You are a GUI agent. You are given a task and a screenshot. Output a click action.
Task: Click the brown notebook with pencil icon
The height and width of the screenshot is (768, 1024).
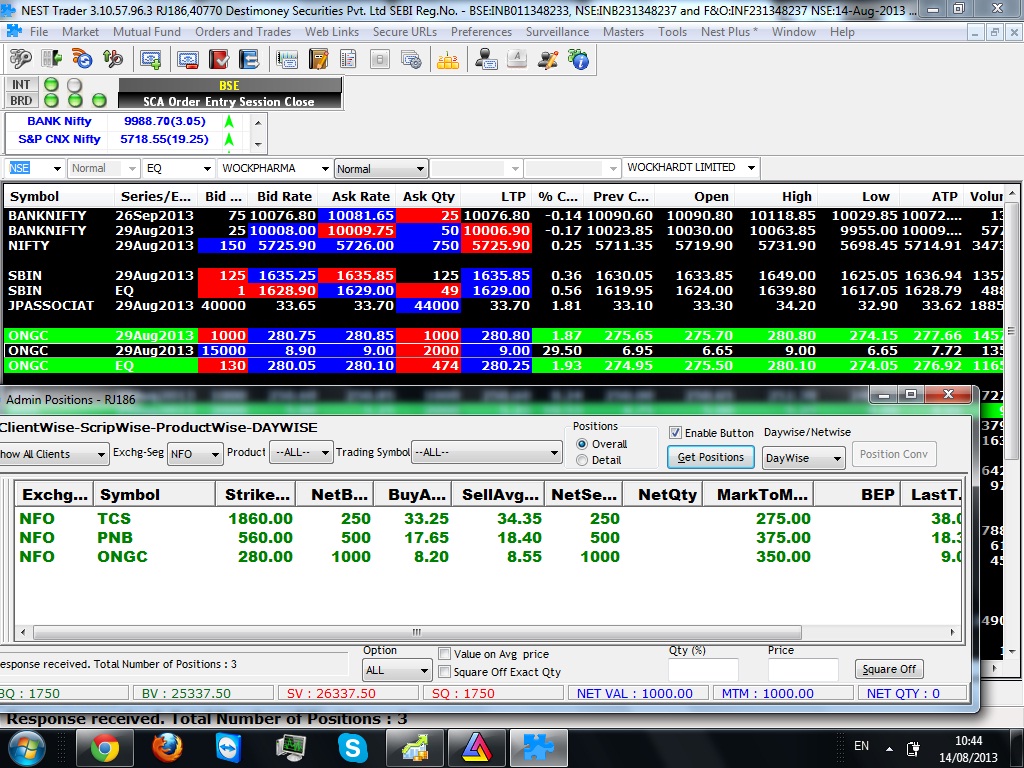pos(318,60)
